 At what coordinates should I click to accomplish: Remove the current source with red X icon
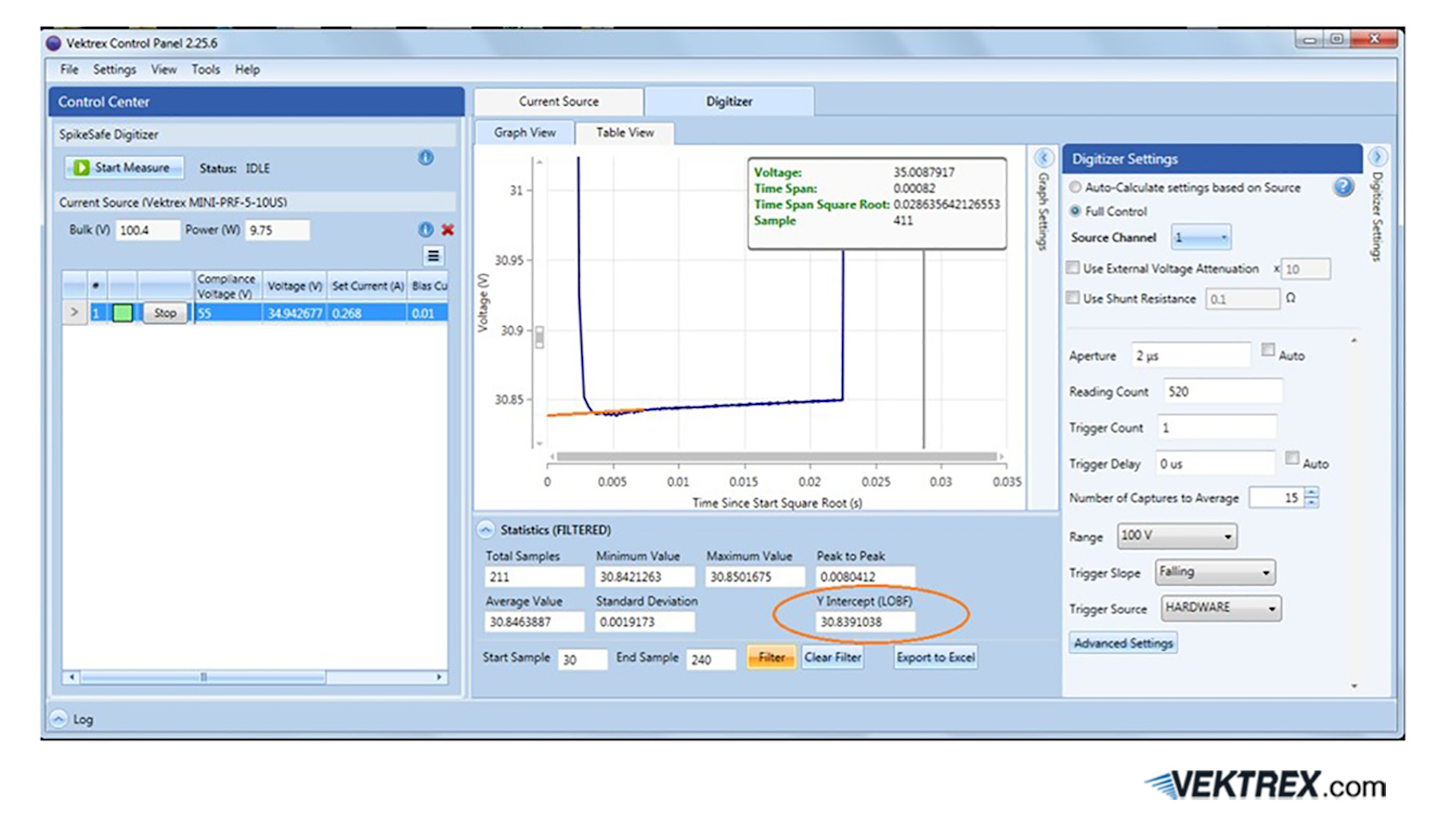(448, 230)
